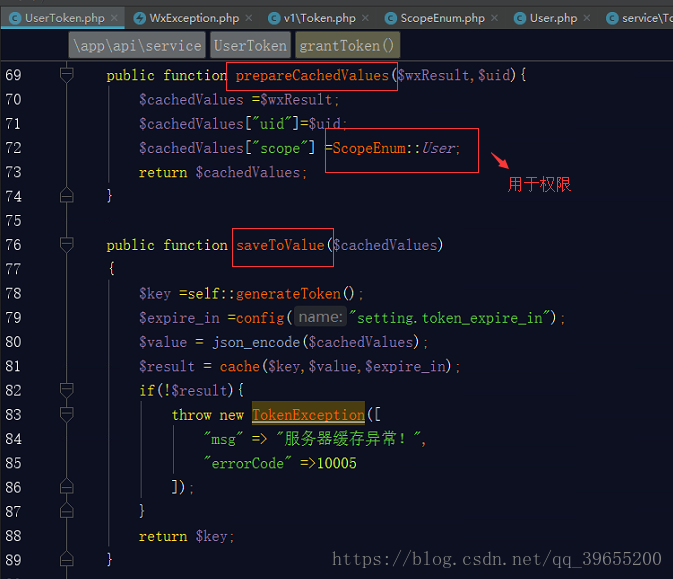Click ScopeEnum::User constant on line 72

396,149
